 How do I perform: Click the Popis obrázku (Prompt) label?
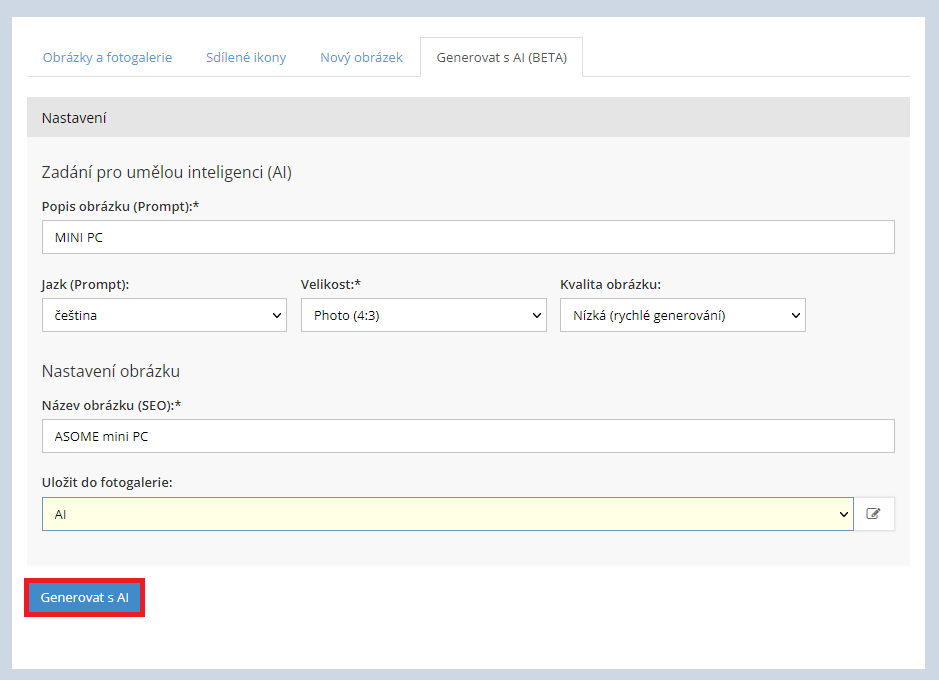(x=122, y=205)
